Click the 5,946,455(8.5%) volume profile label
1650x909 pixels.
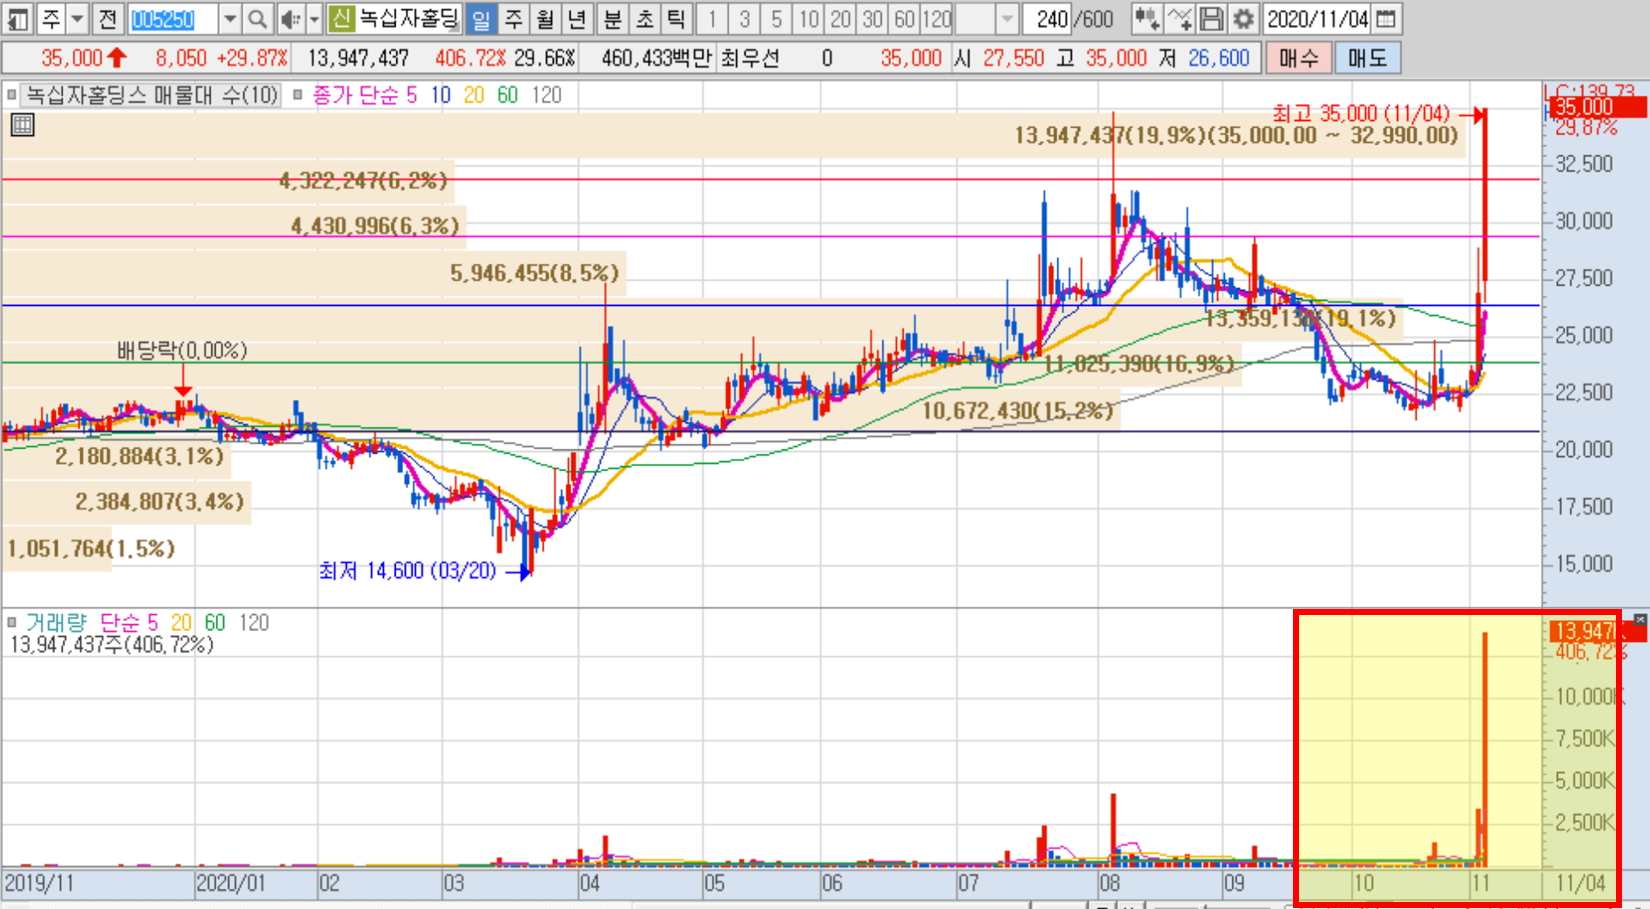(x=534, y=272)
